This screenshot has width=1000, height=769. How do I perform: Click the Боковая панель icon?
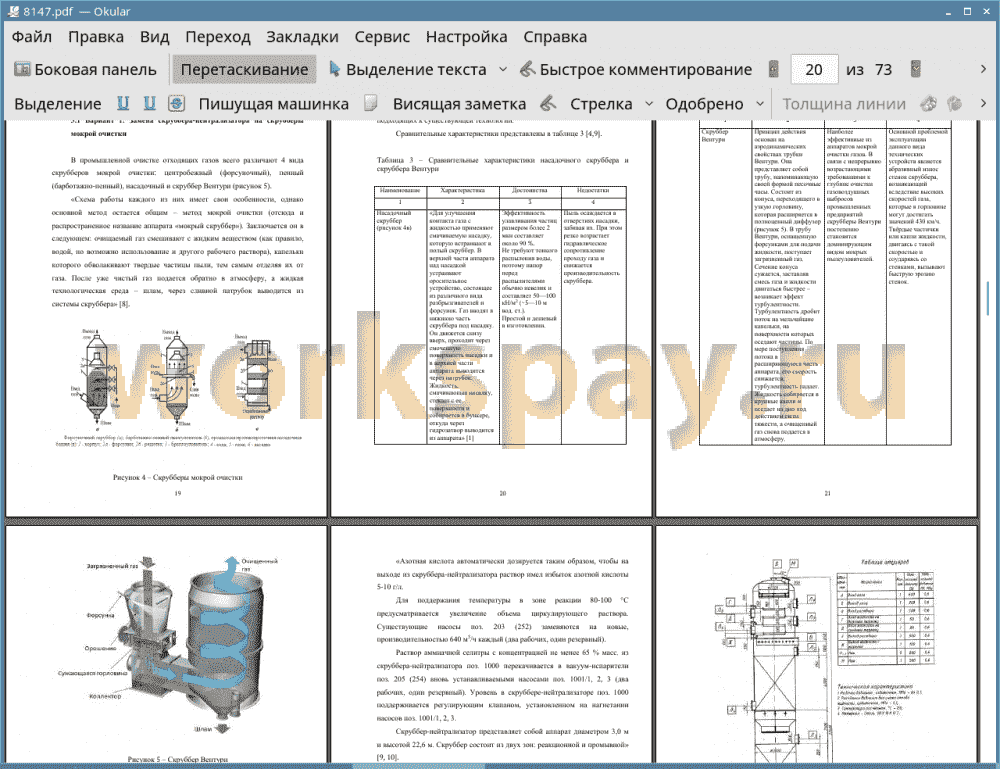point(22,69)
